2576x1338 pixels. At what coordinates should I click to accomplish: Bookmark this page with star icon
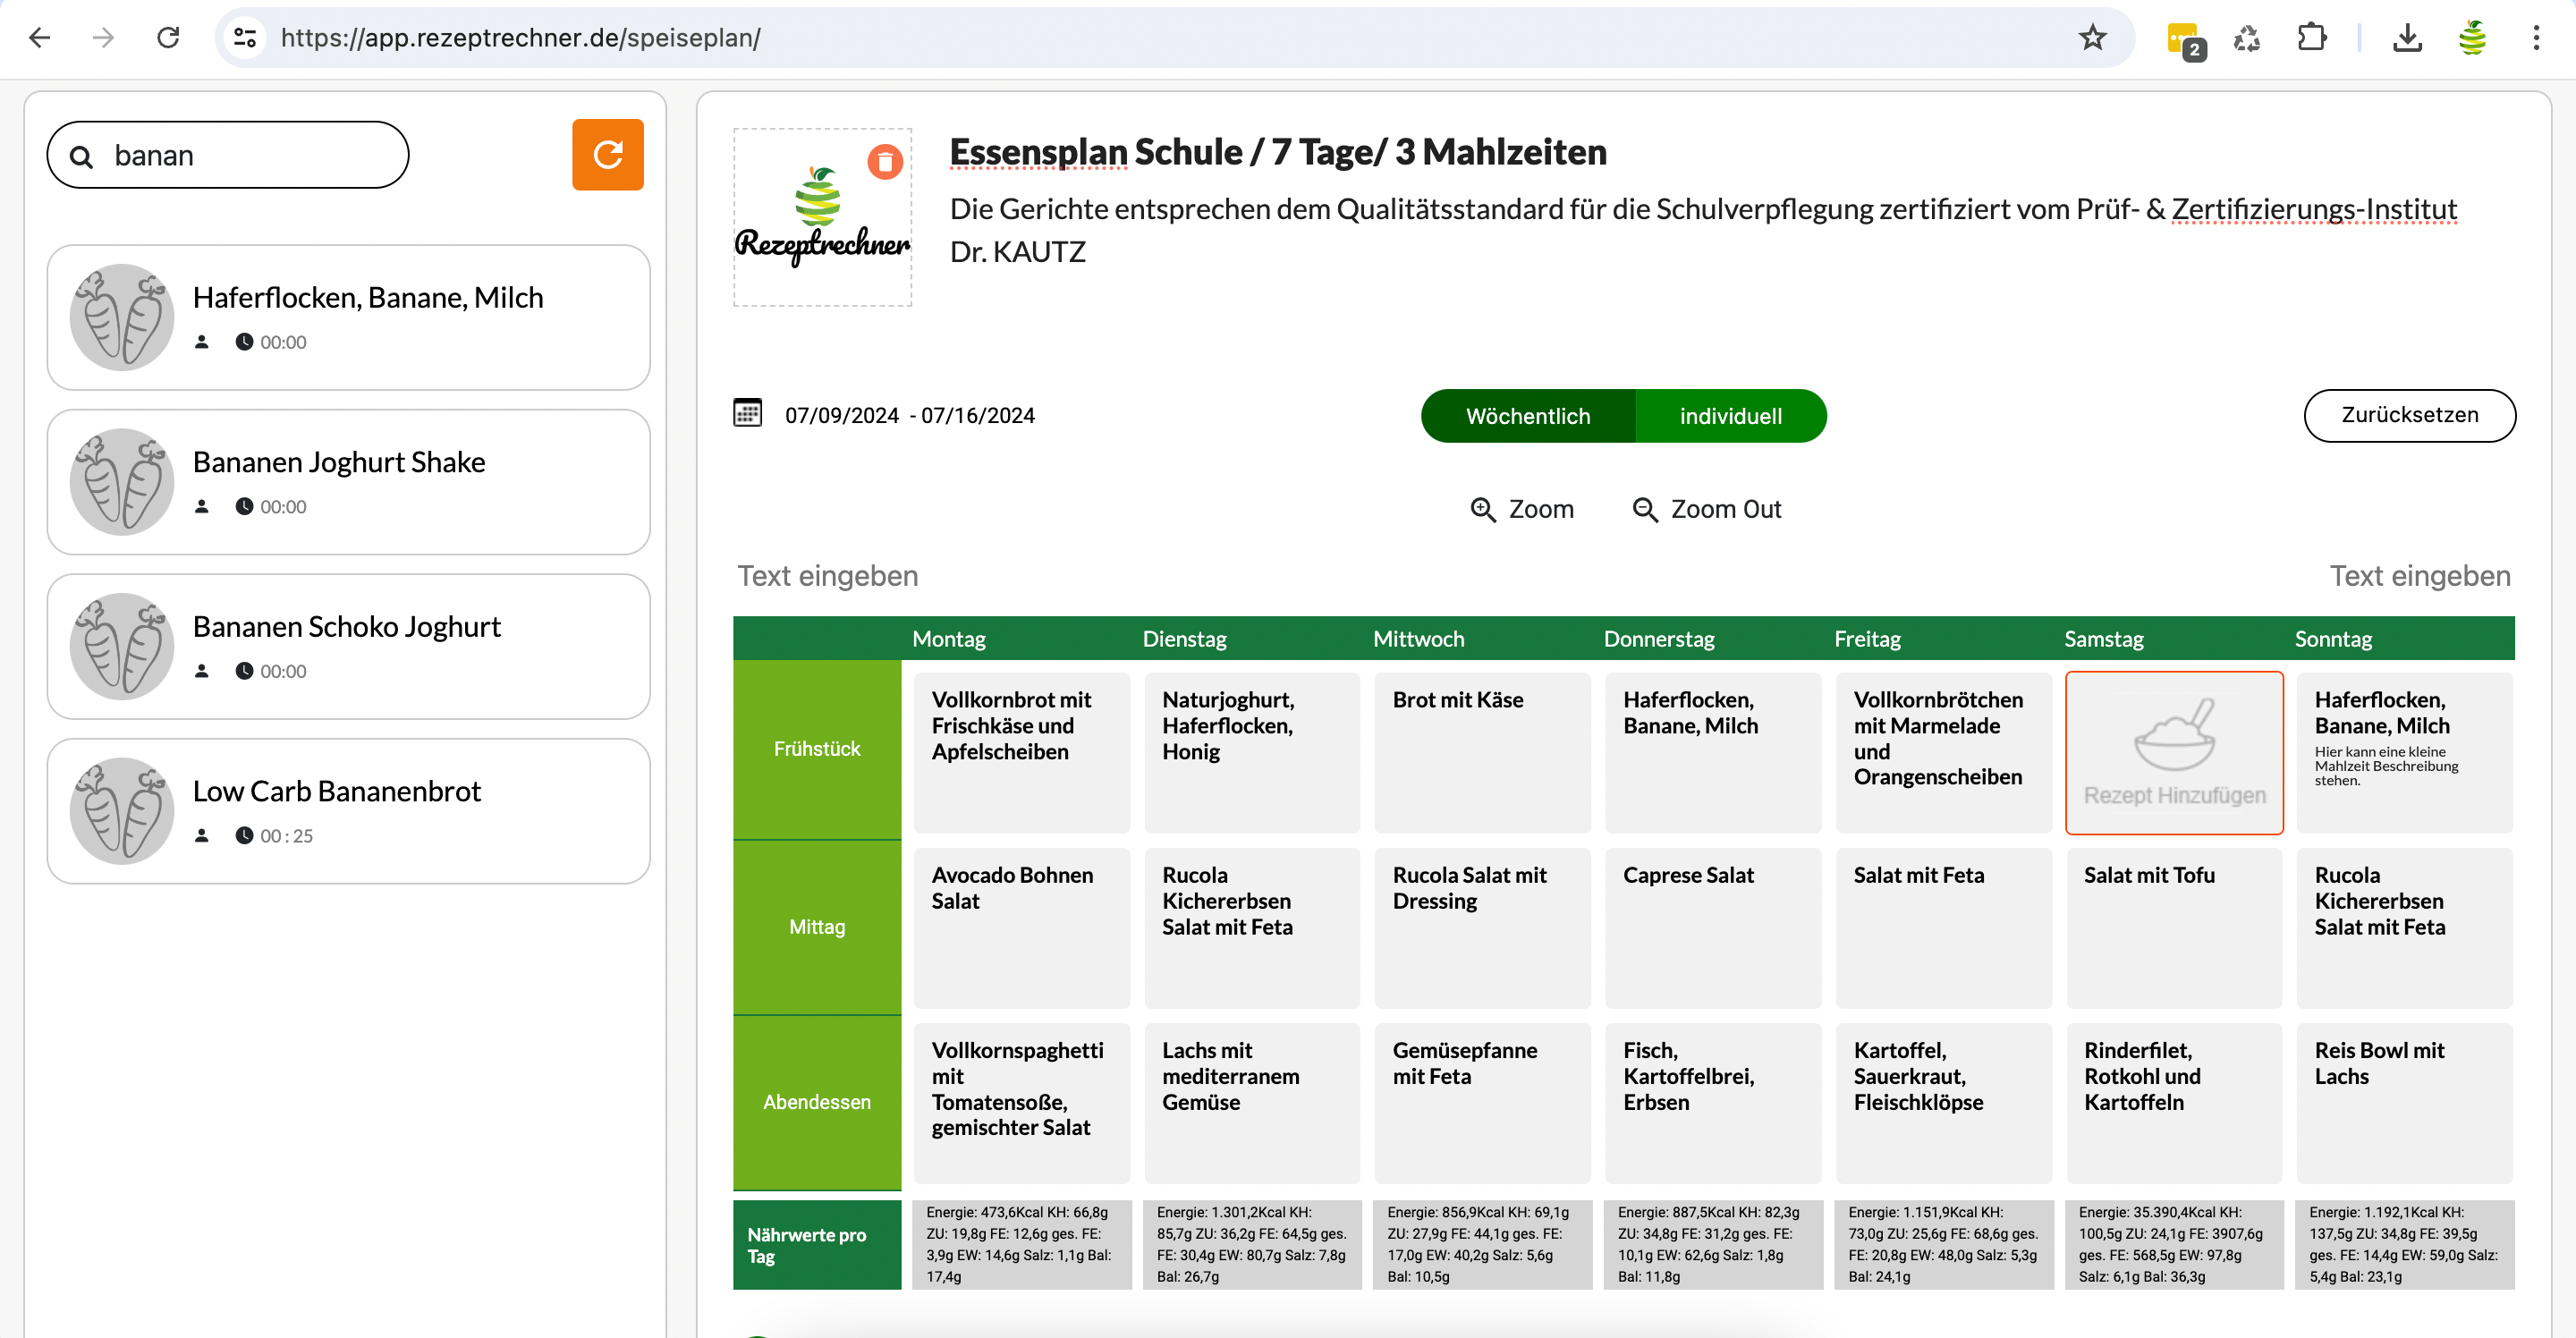point(2092,38)
